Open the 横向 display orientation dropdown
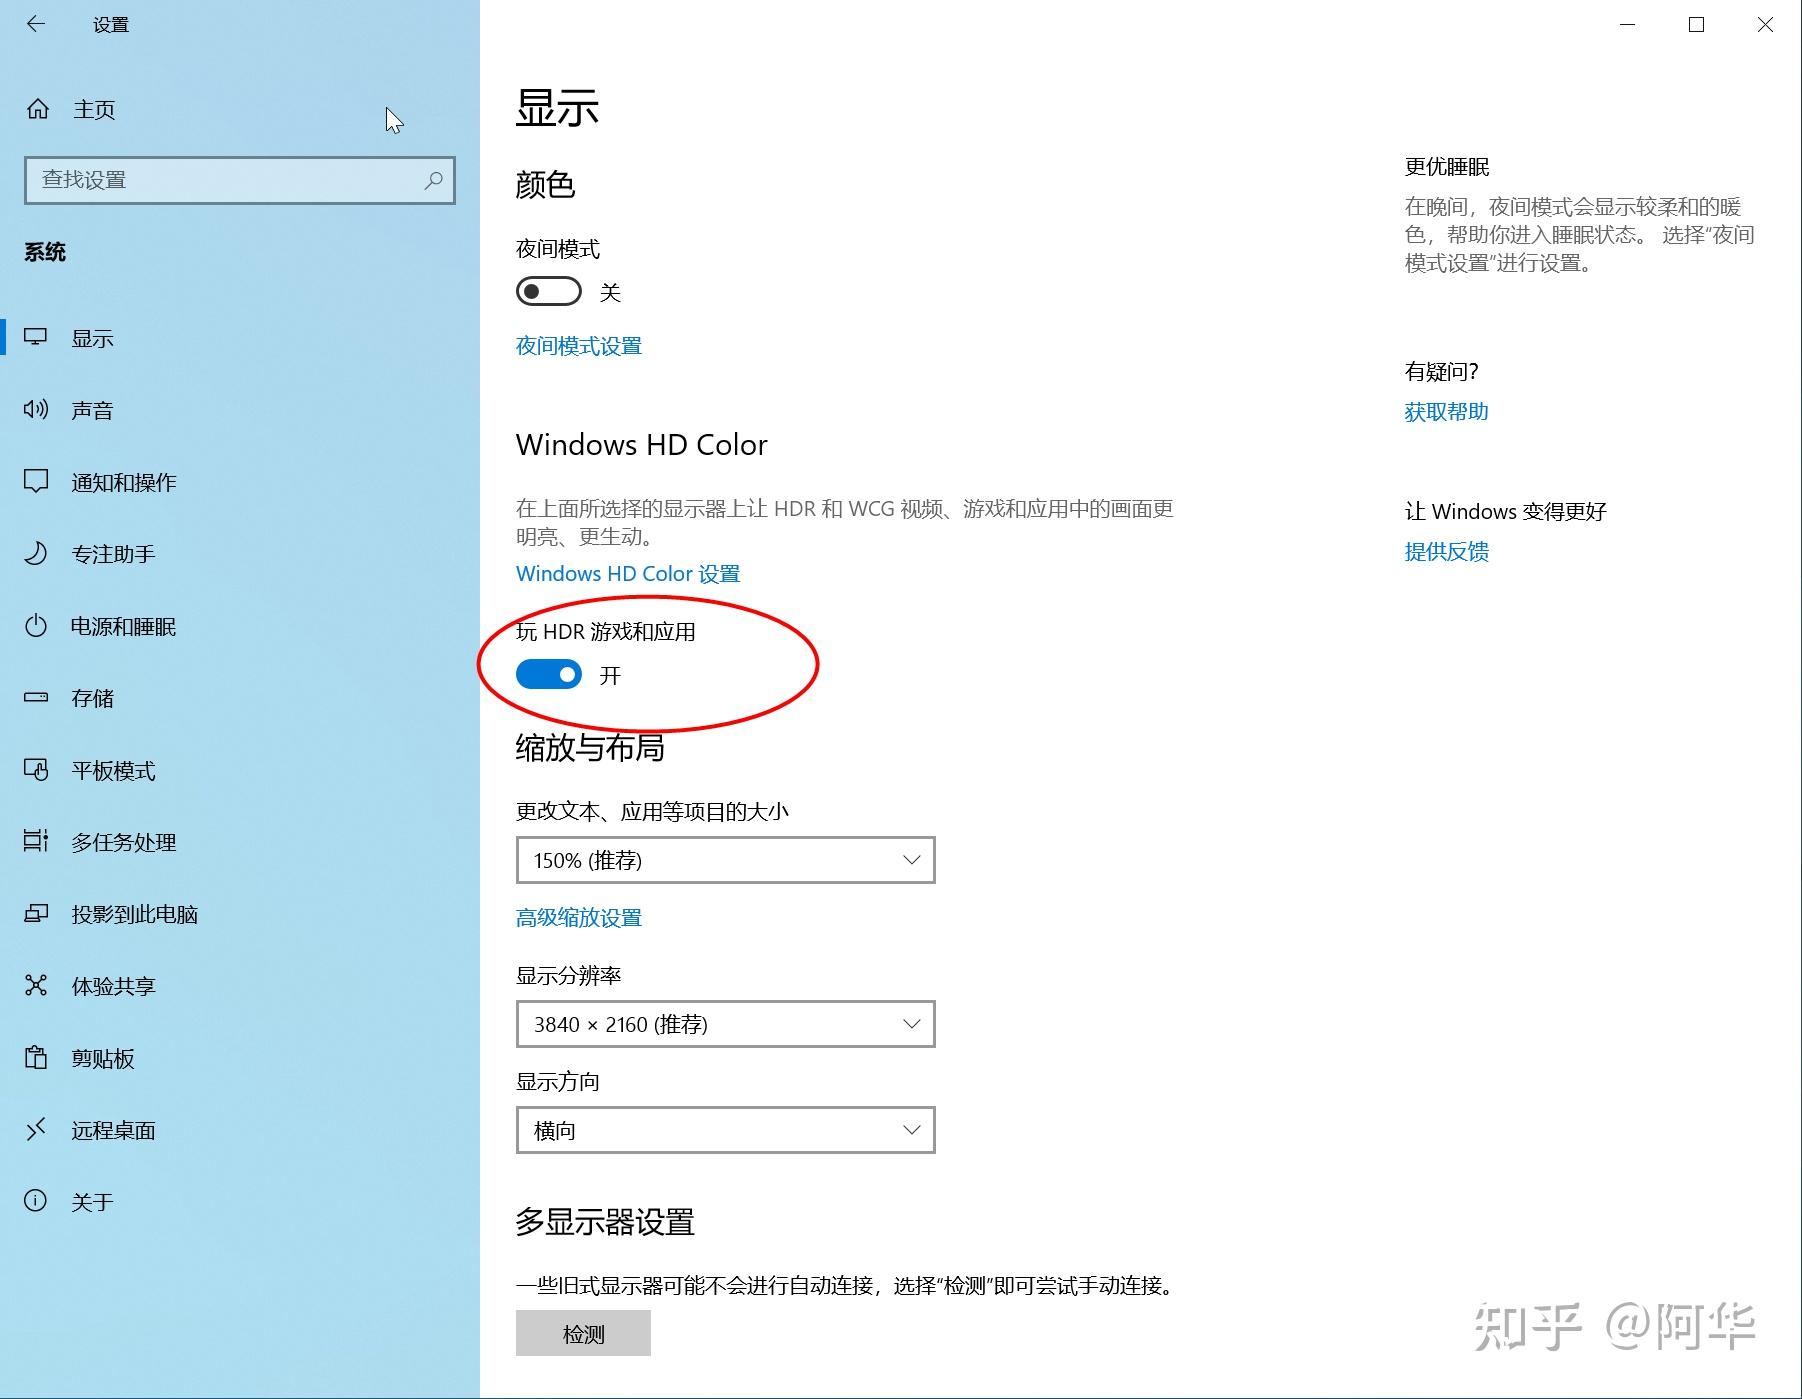Image resolution: width=1802 pixels, height=1399 pixels. [x=725, y=1130]
